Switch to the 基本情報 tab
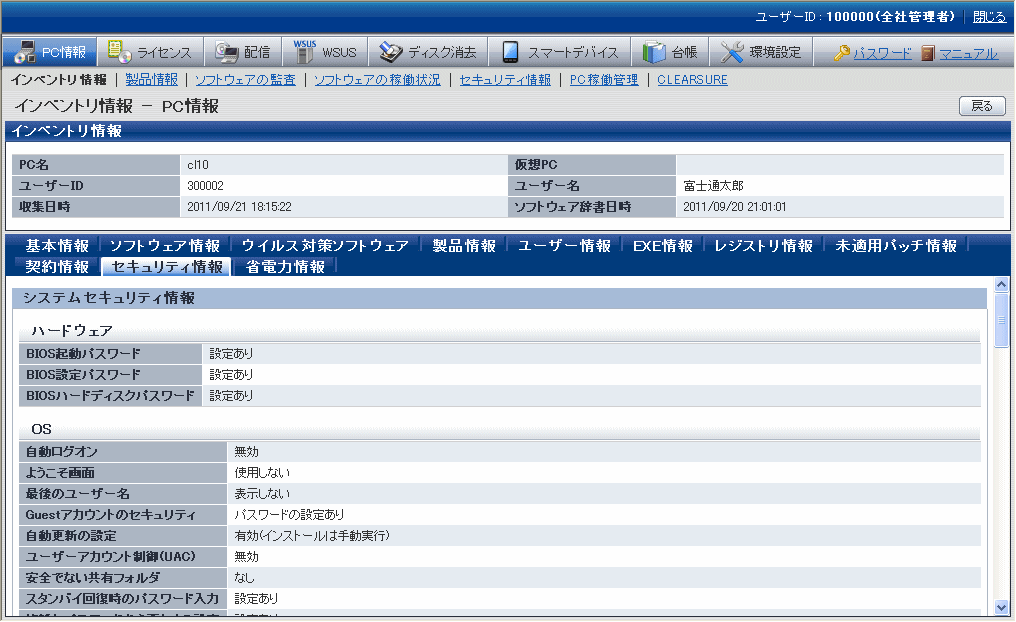Image resolution: width=1016 pixels, height=622 pixels. (x=57, y=246)
